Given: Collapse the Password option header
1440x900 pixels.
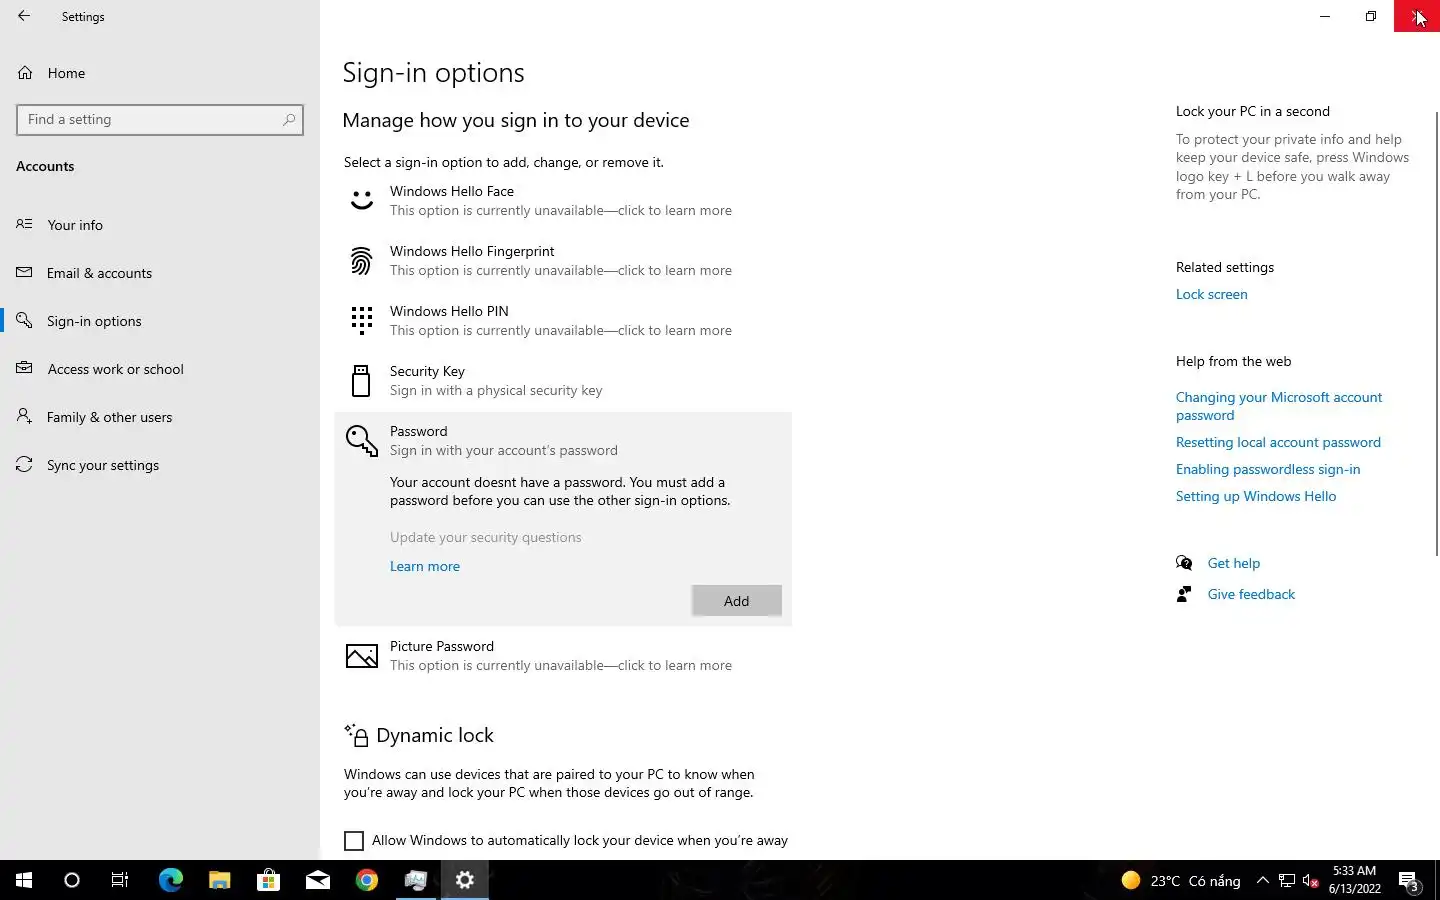Looking at the screenshot, I should [x=563, y=441].
